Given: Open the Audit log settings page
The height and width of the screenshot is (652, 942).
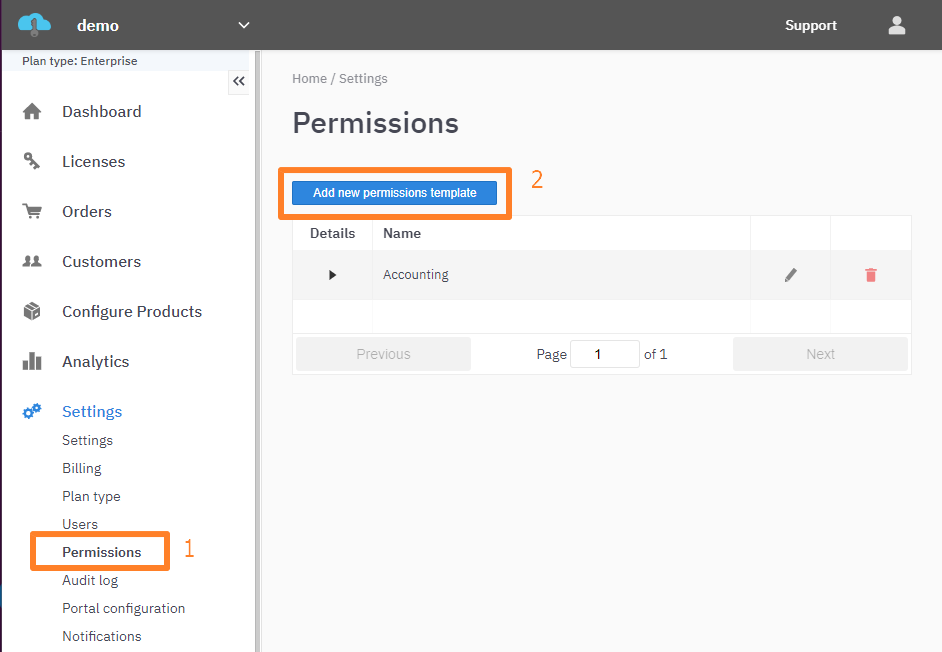Looking at the screenshot, I should click(90, 580).
